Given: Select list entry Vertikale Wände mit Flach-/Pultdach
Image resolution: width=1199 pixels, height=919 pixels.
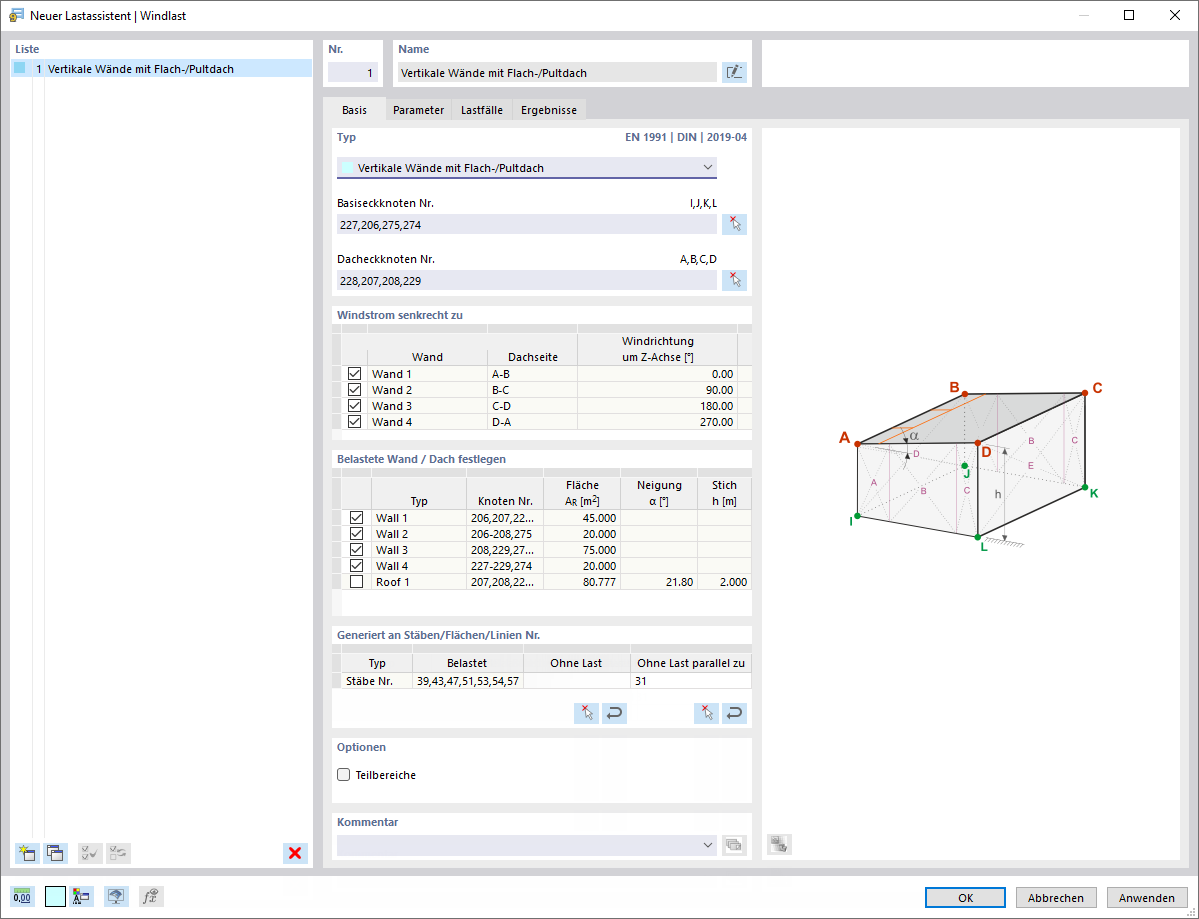Looking at the screenshot, I should (x=161, y=69).
